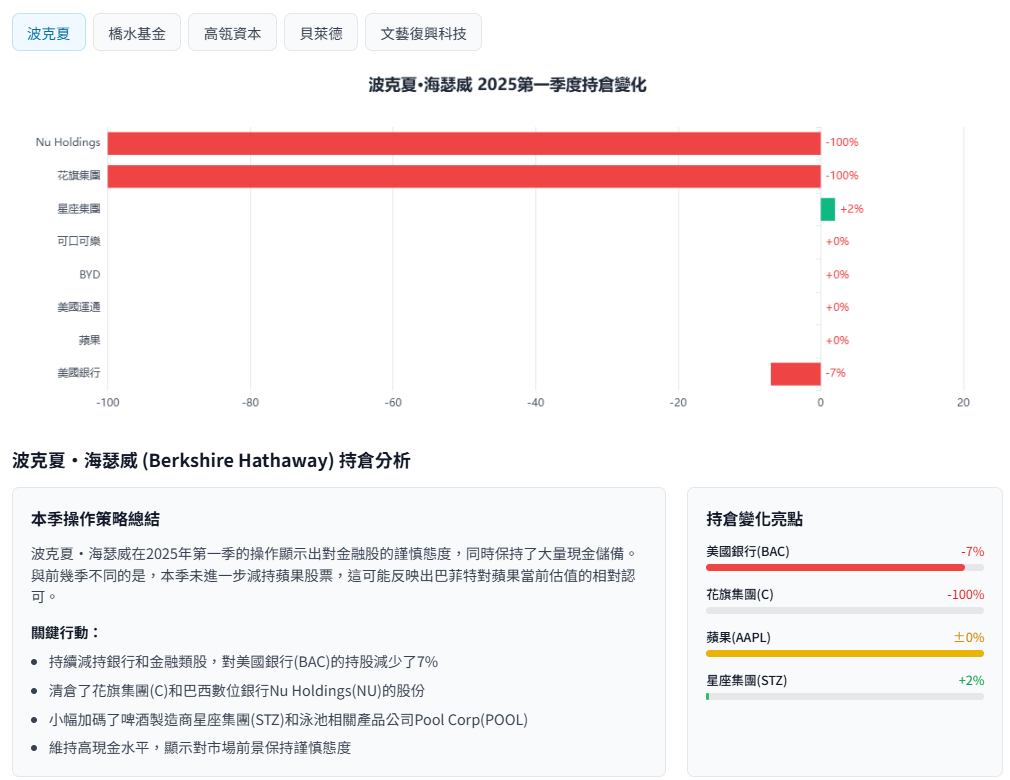Click the 20 tick on the x-axis

pyautogui.click(x=963, y=403)
